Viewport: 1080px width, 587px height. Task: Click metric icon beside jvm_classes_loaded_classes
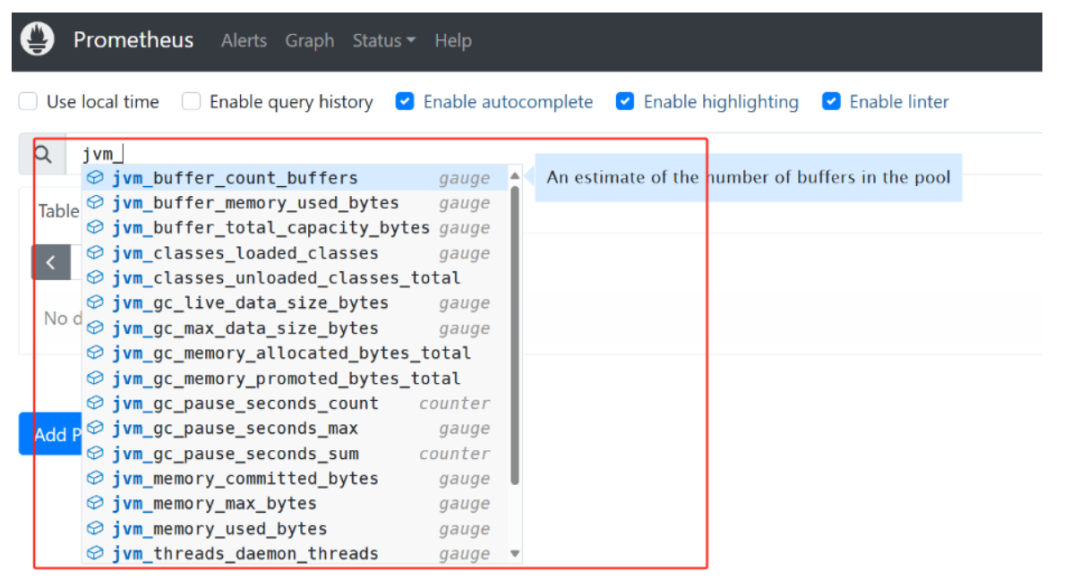95,253
